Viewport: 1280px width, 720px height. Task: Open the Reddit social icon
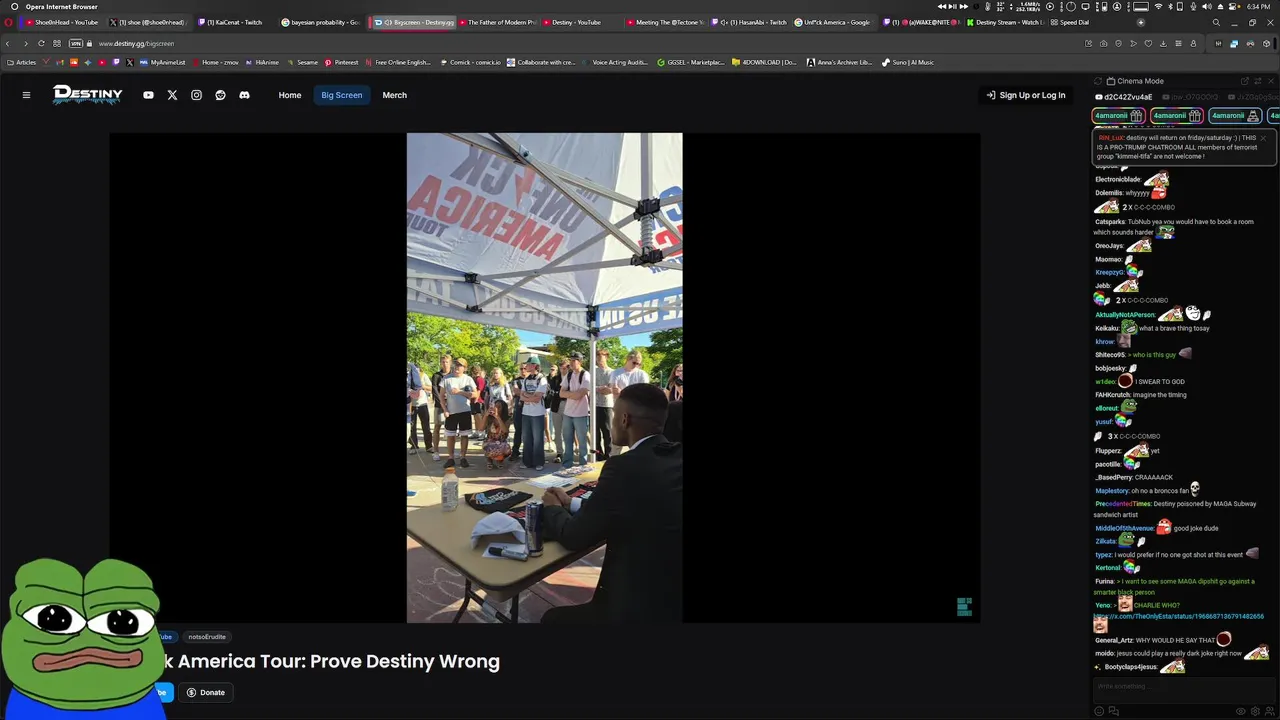pos(220,95)
